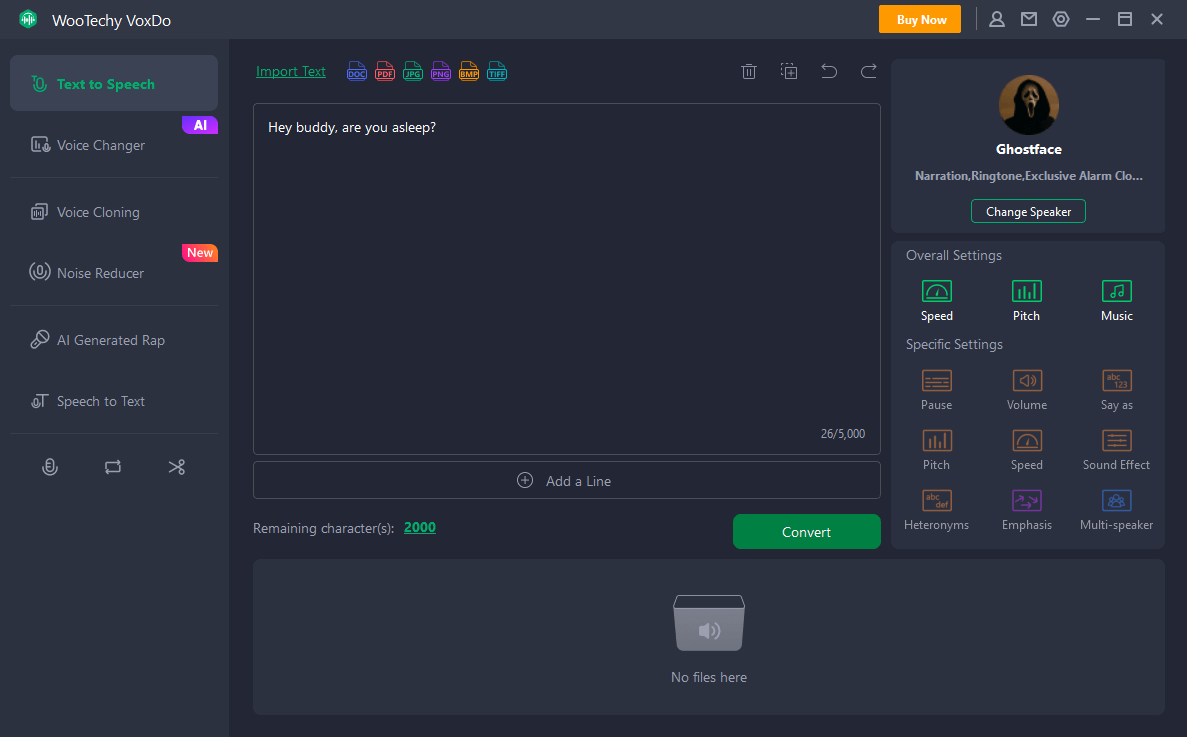The width and height of the screenshot is (1187, 737).
Task: Open the scissors audio cutter tool
Action: point(177,467)
